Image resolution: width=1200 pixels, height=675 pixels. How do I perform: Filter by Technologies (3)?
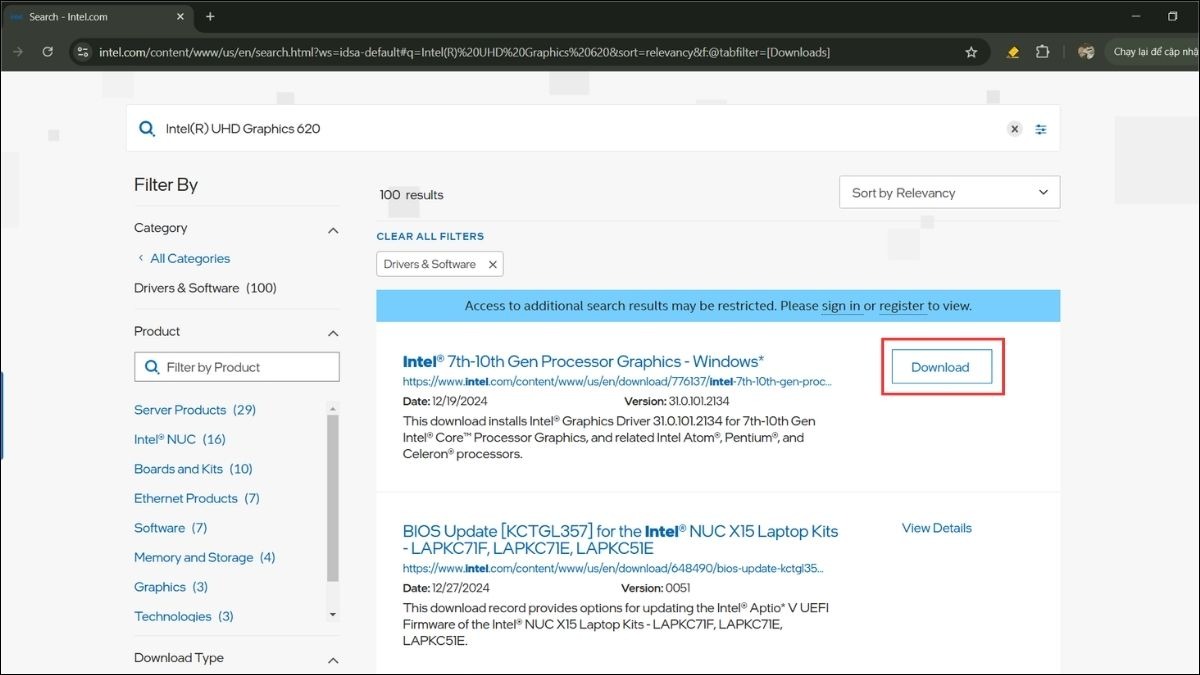(184, 616)
